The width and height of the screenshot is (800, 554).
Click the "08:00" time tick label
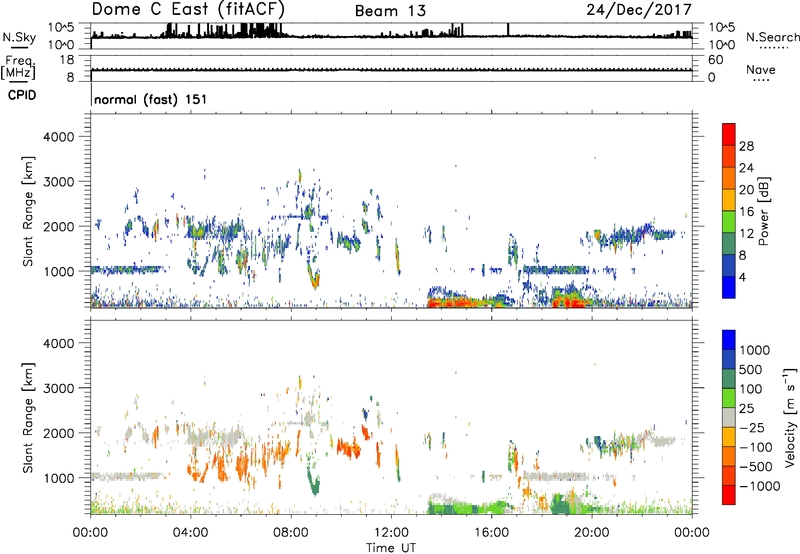coord(291,533)
